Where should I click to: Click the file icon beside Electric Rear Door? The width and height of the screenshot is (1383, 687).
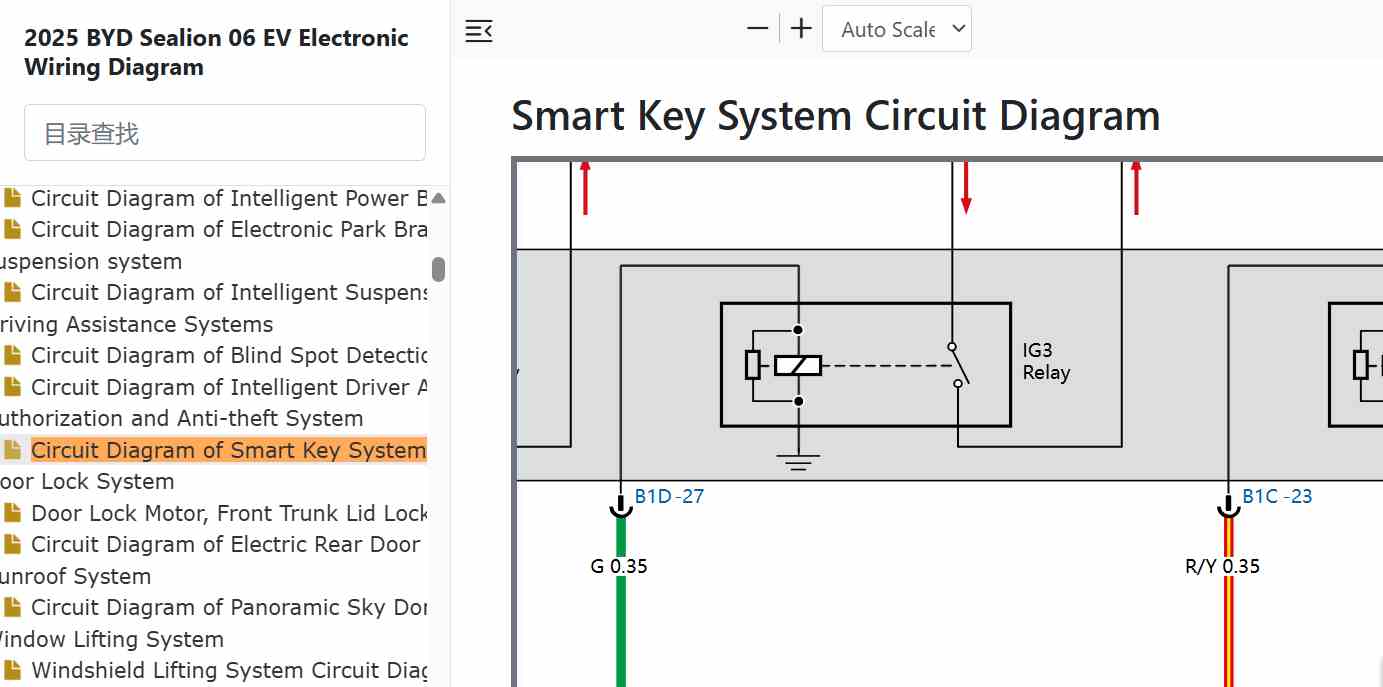click(x=12, y=544)
